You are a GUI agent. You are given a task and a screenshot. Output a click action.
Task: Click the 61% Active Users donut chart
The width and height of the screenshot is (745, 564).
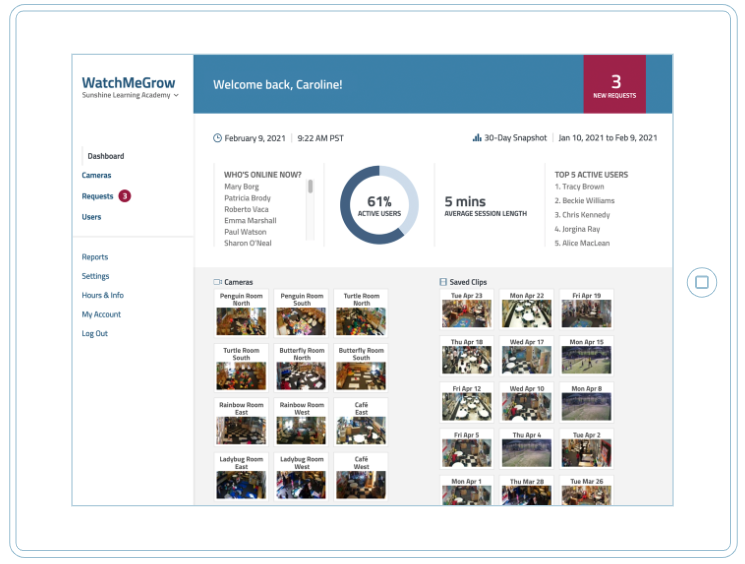[379, 205]
